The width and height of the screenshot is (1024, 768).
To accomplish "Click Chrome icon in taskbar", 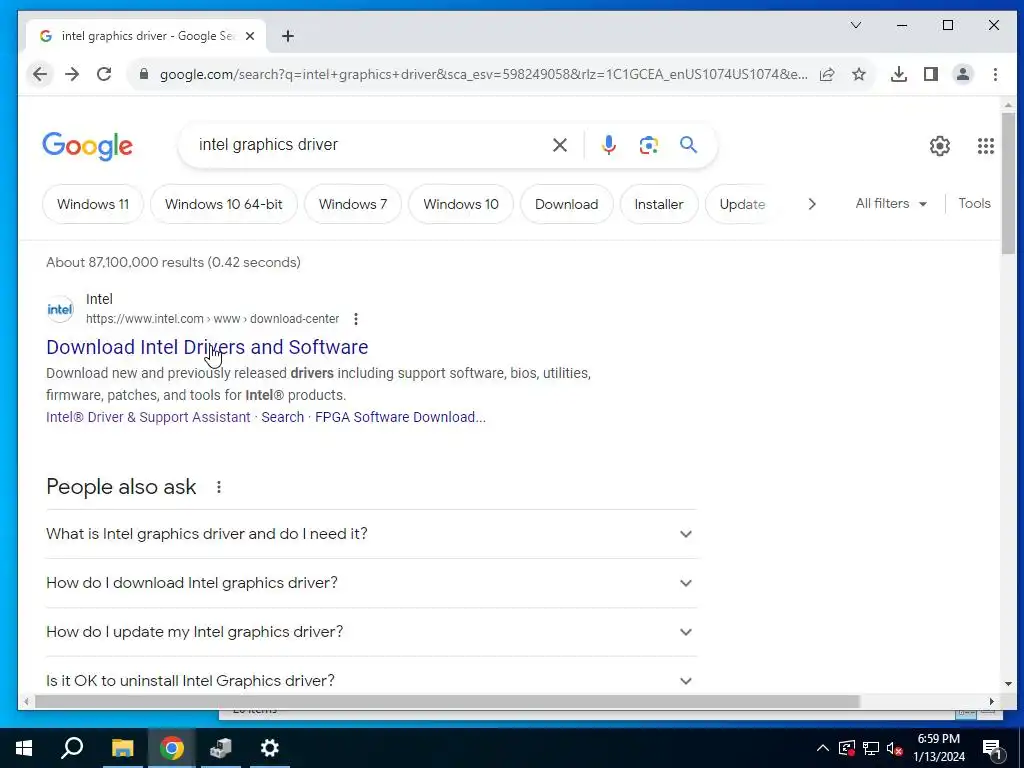I will pos(171,748).
